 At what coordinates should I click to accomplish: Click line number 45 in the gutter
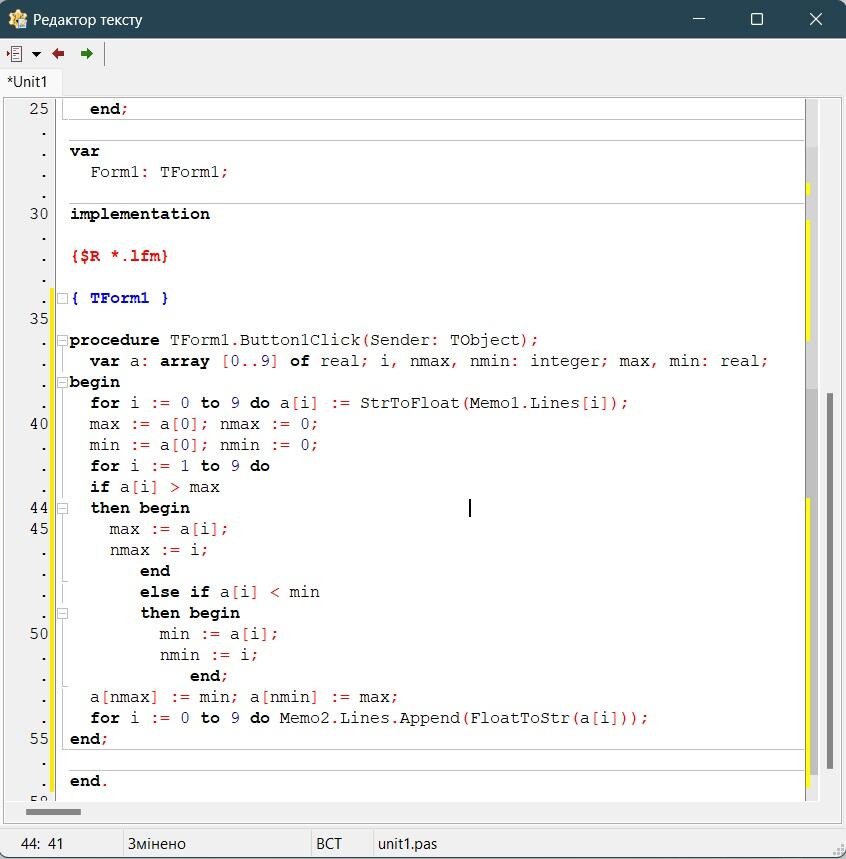point(39,529)
